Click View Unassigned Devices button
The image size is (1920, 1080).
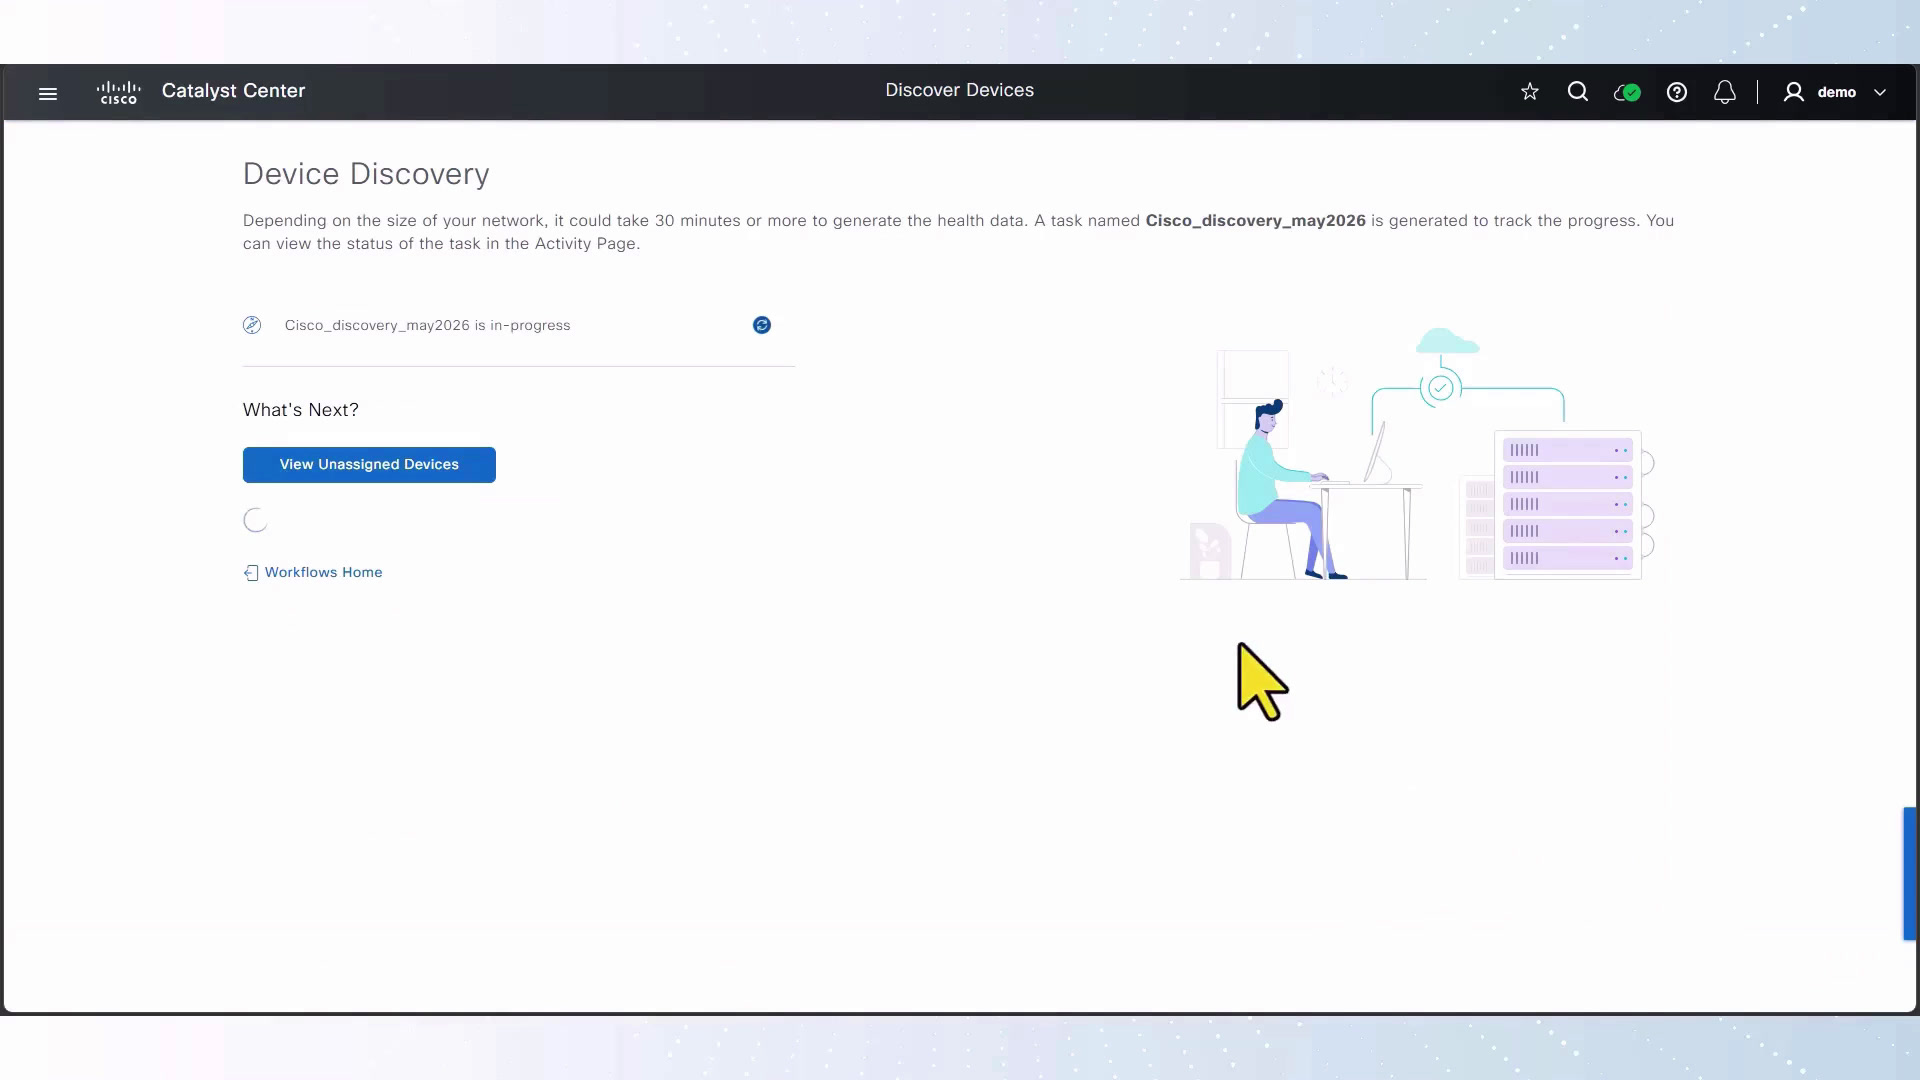coord(369,465)
